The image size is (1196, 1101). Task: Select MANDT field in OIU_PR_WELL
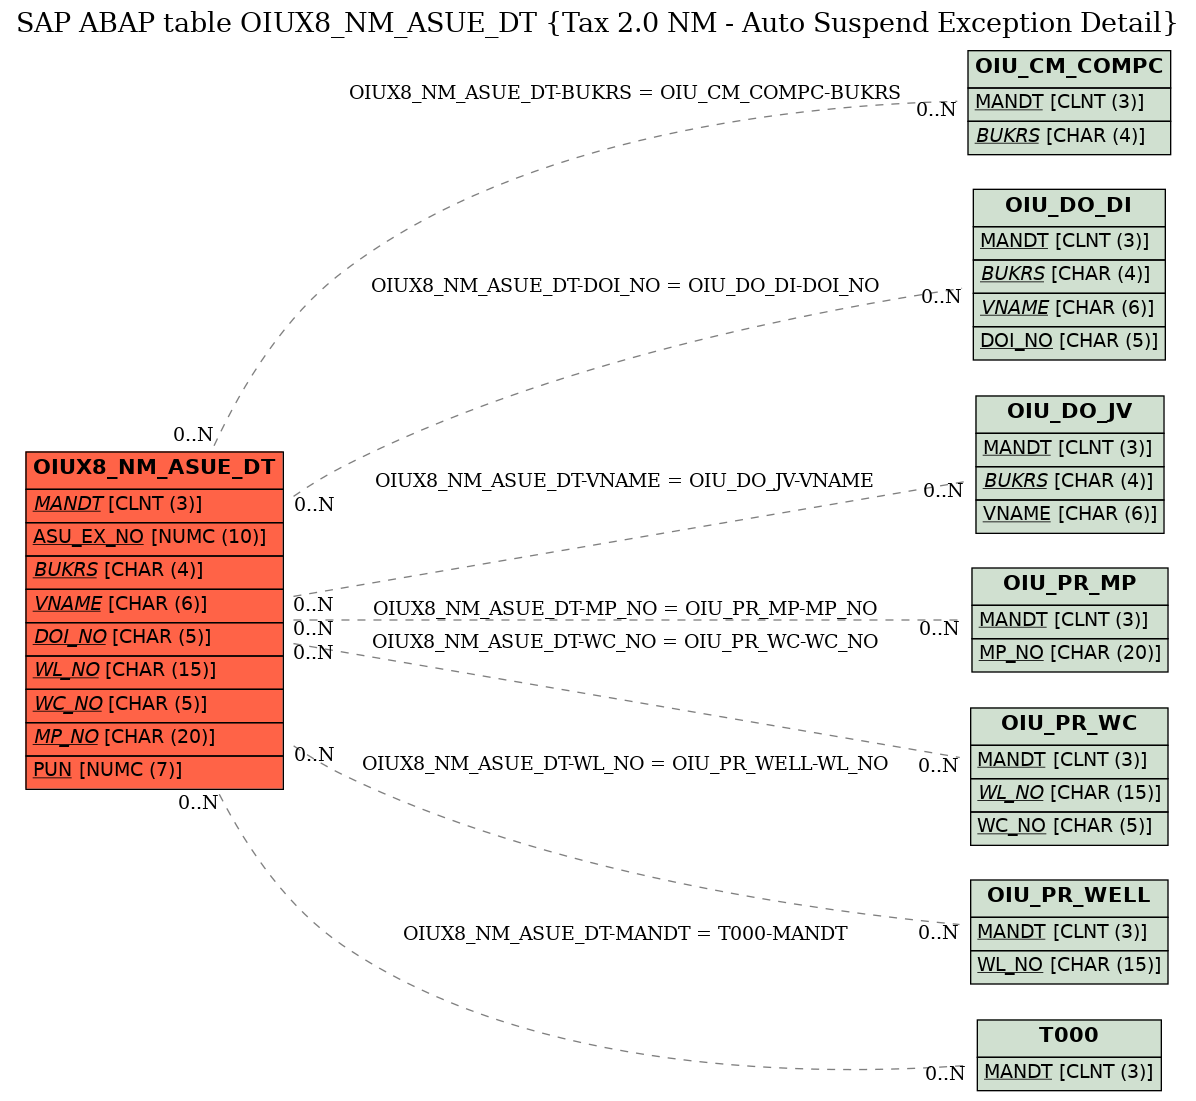1069,933
